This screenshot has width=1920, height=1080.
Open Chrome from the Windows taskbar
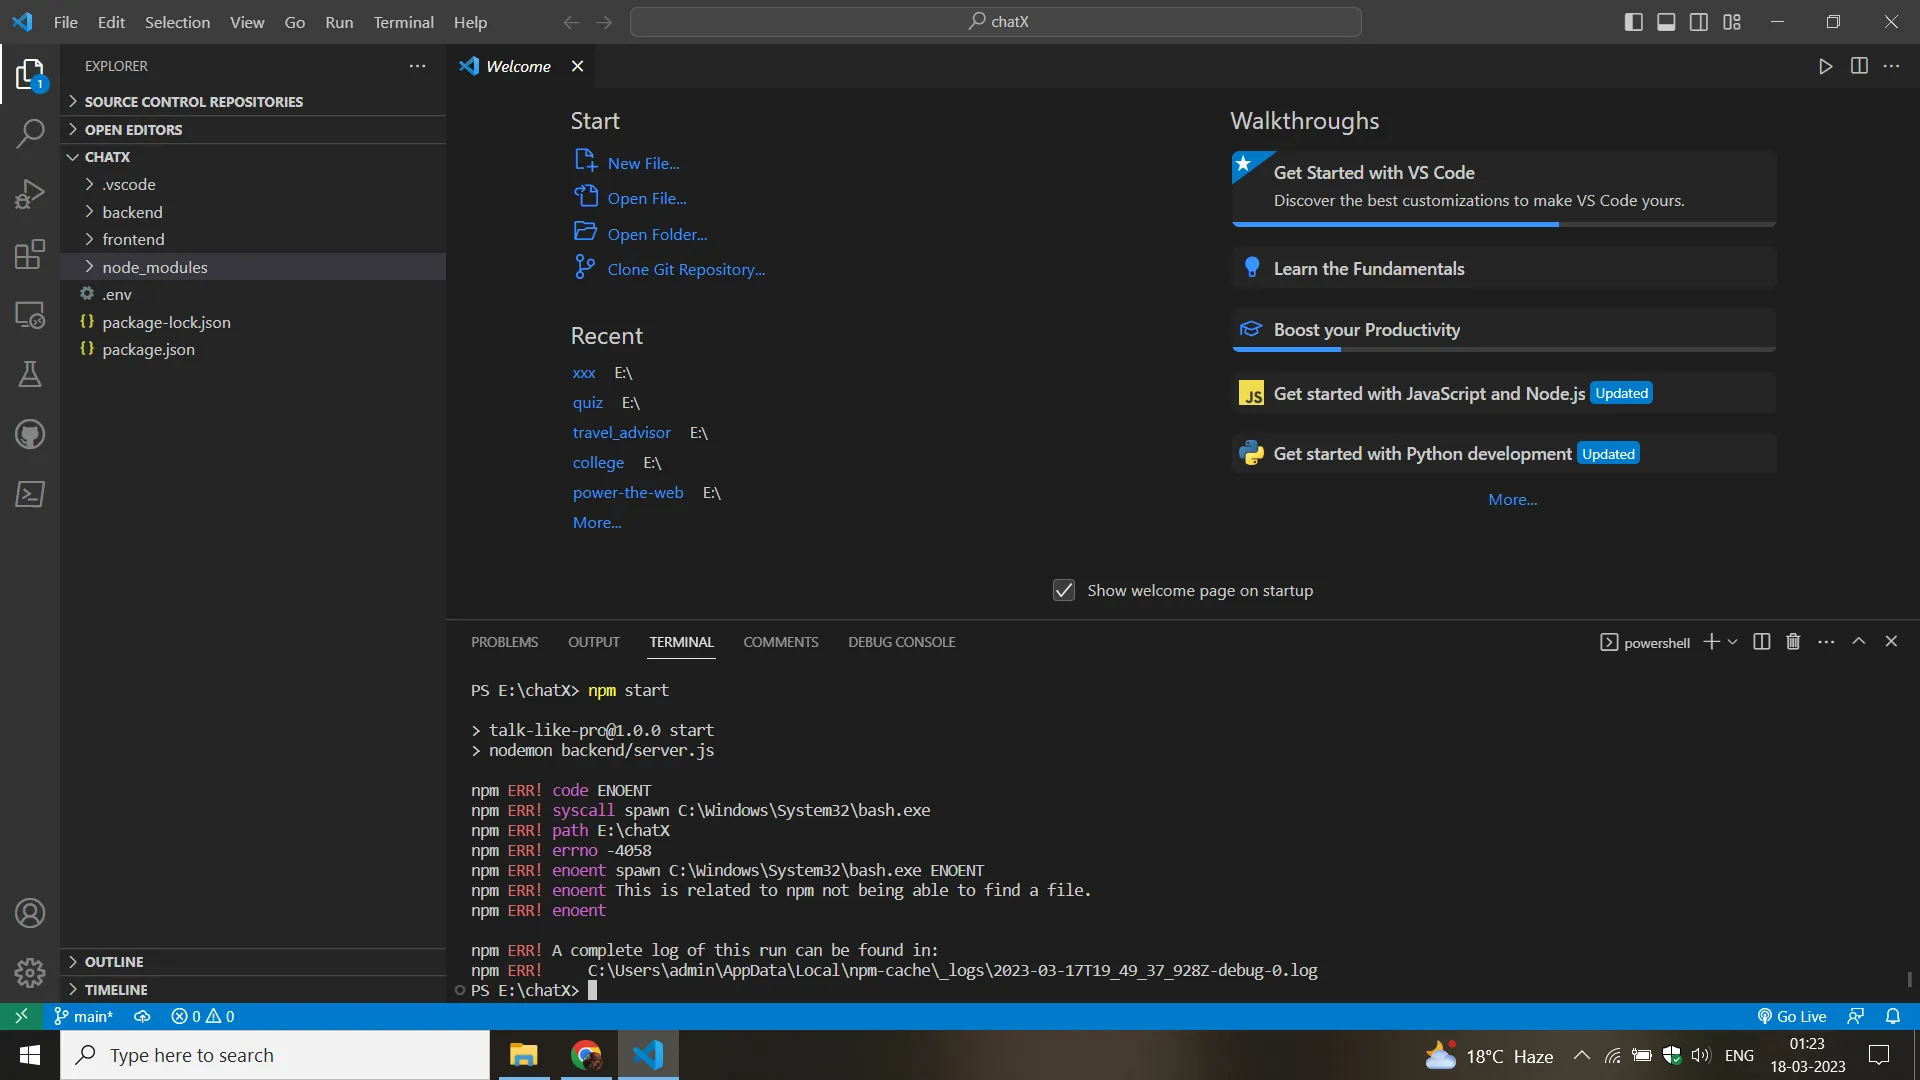click(586, 1055)
